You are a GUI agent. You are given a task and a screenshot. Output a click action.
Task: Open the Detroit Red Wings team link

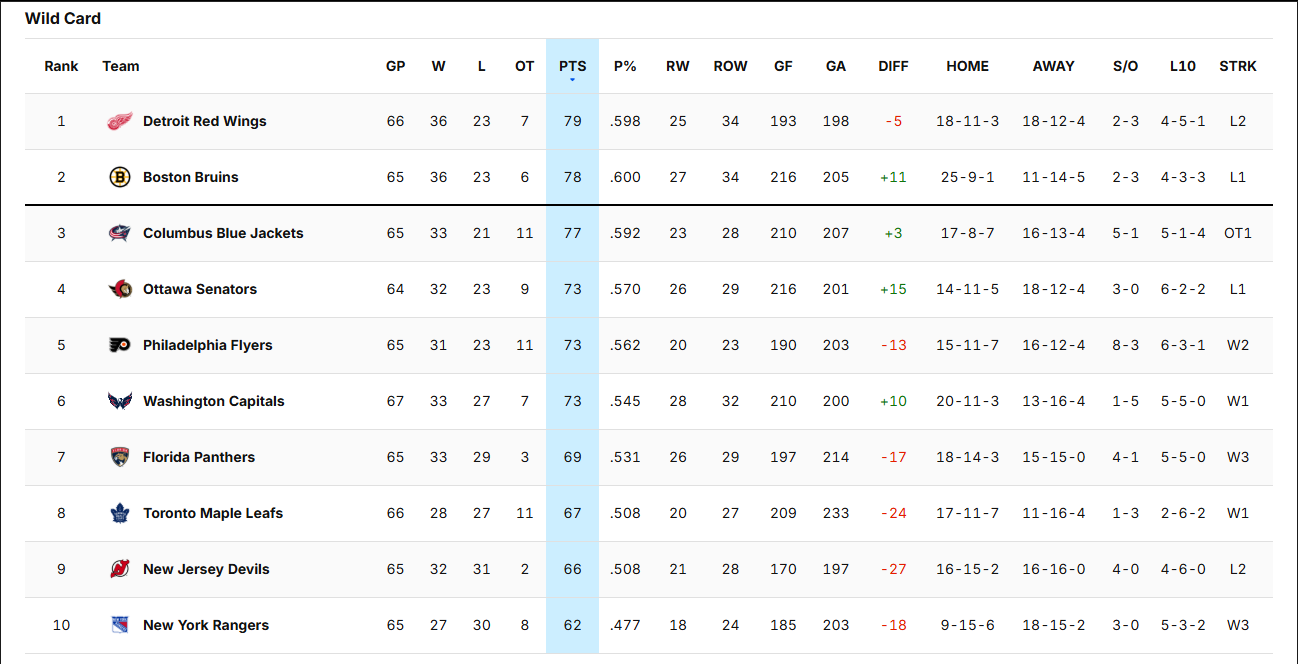tap(205, 121)
